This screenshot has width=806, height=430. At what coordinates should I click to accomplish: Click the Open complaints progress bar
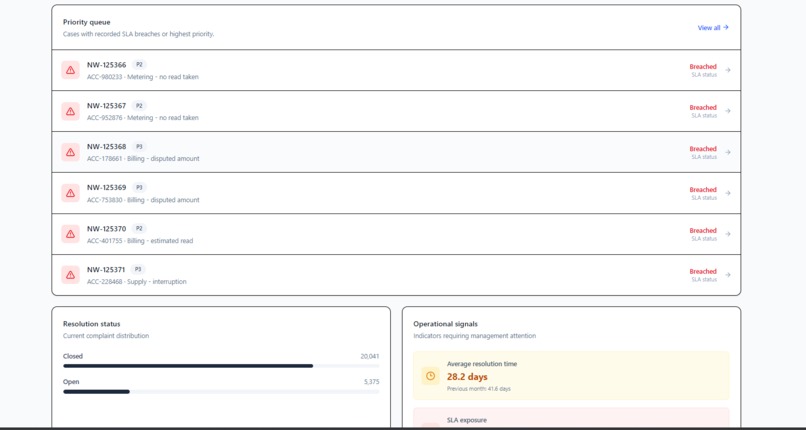click(x=221, y=391)
